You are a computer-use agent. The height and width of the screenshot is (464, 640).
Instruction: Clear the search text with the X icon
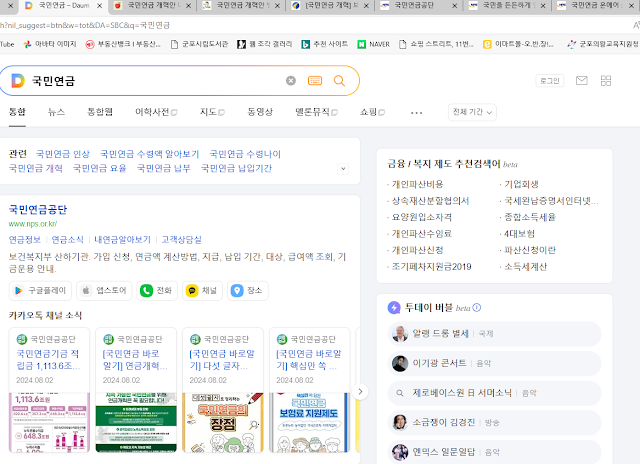(x=291, y=81)
